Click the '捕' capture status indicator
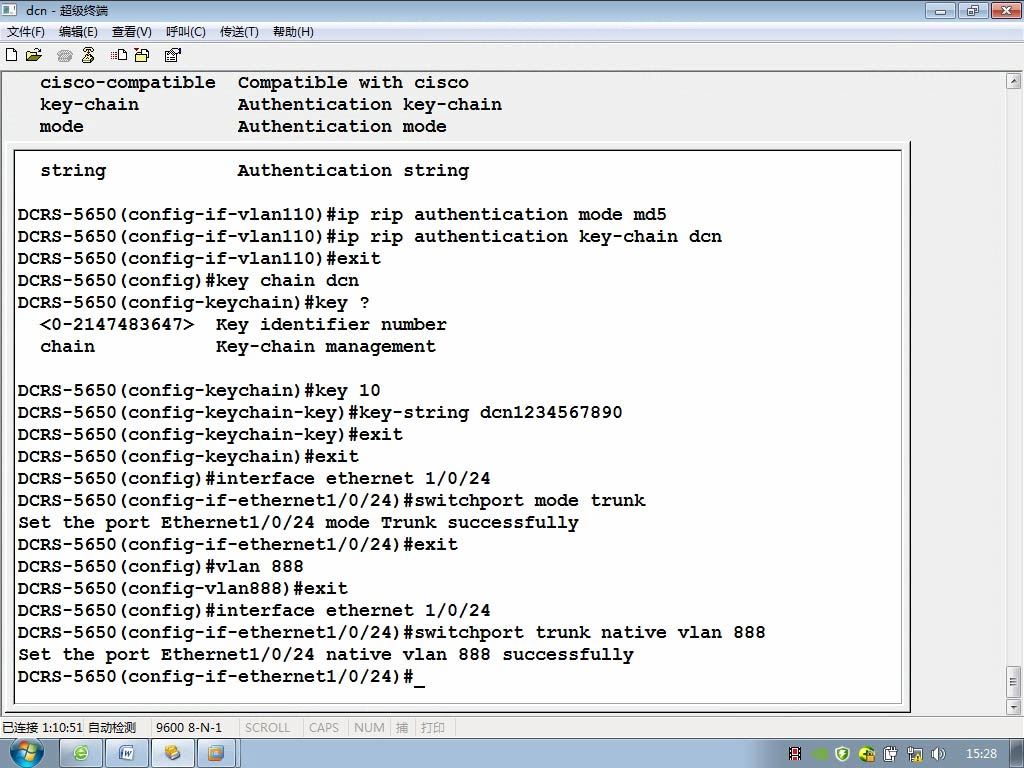1024x768 pixels. point(402,728)
